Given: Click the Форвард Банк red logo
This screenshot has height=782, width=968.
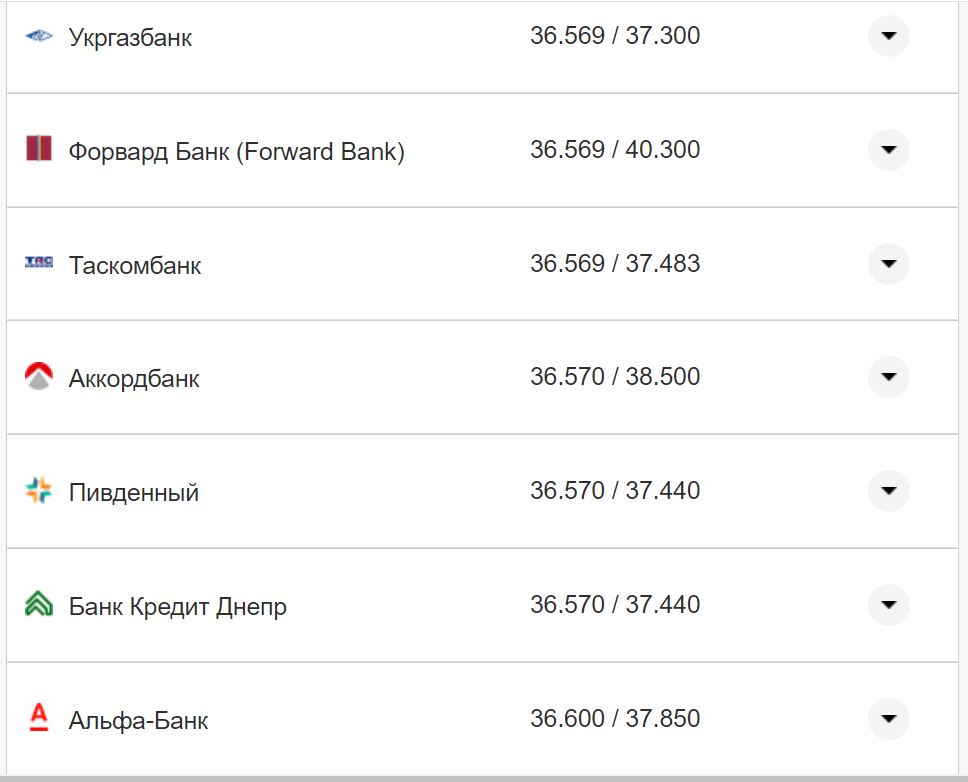Looking at the screenshot, I should tap(39, 150).
